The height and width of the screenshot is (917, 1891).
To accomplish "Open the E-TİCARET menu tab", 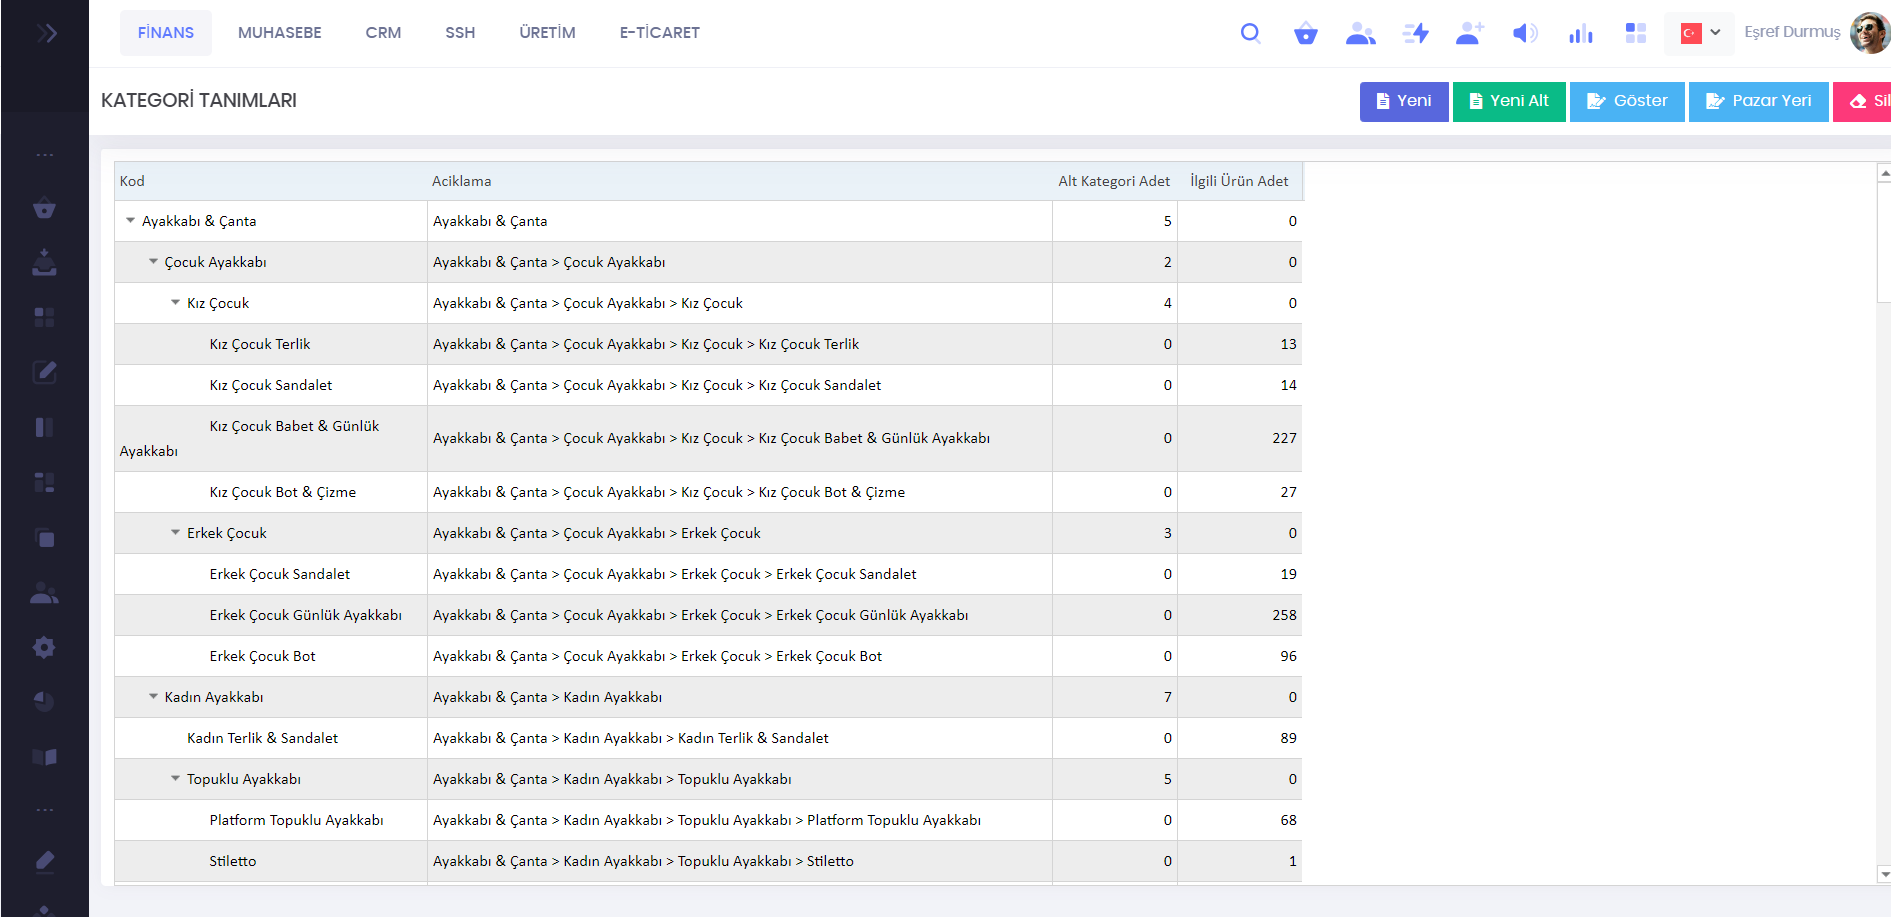I will [659, 33].
